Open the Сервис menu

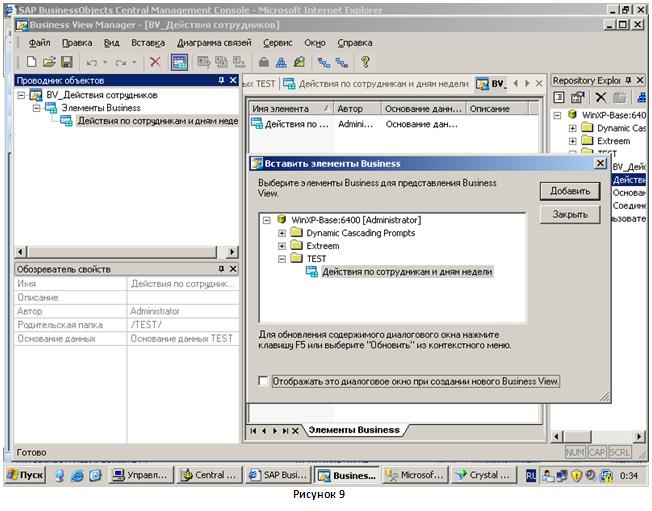coord(277,43)
